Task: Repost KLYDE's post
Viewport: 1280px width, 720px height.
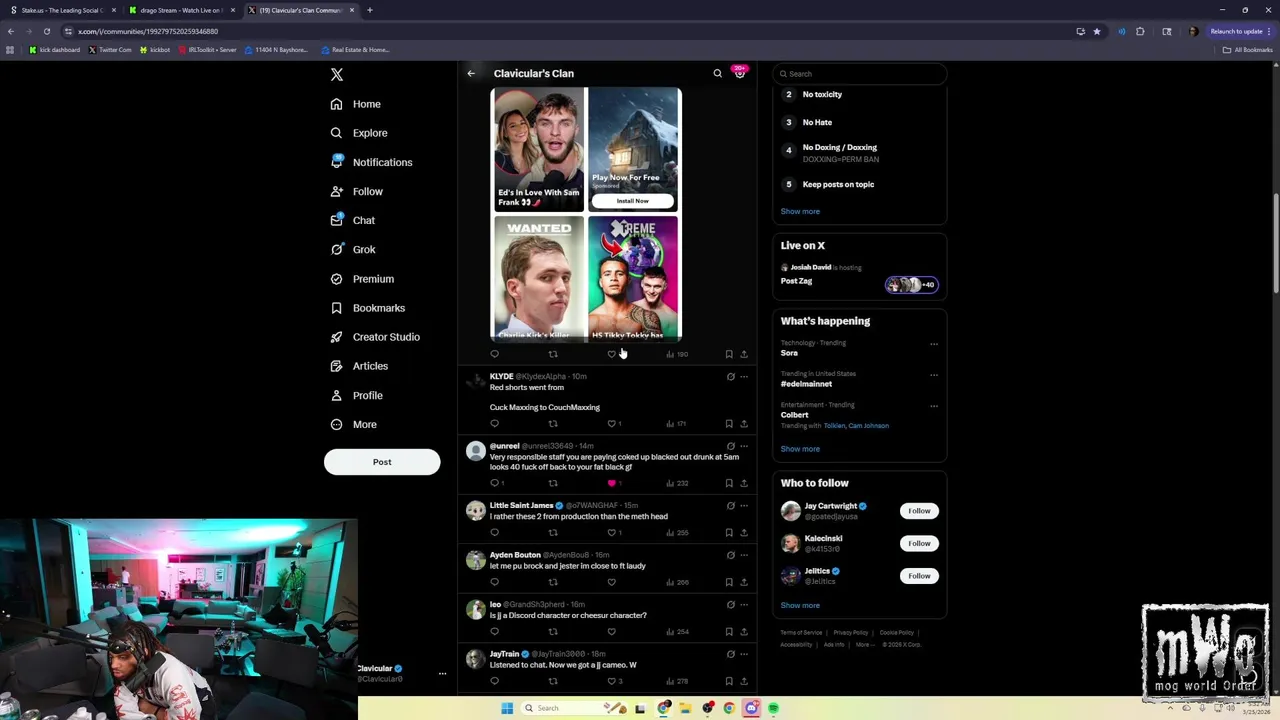Action: coord(553,424)
